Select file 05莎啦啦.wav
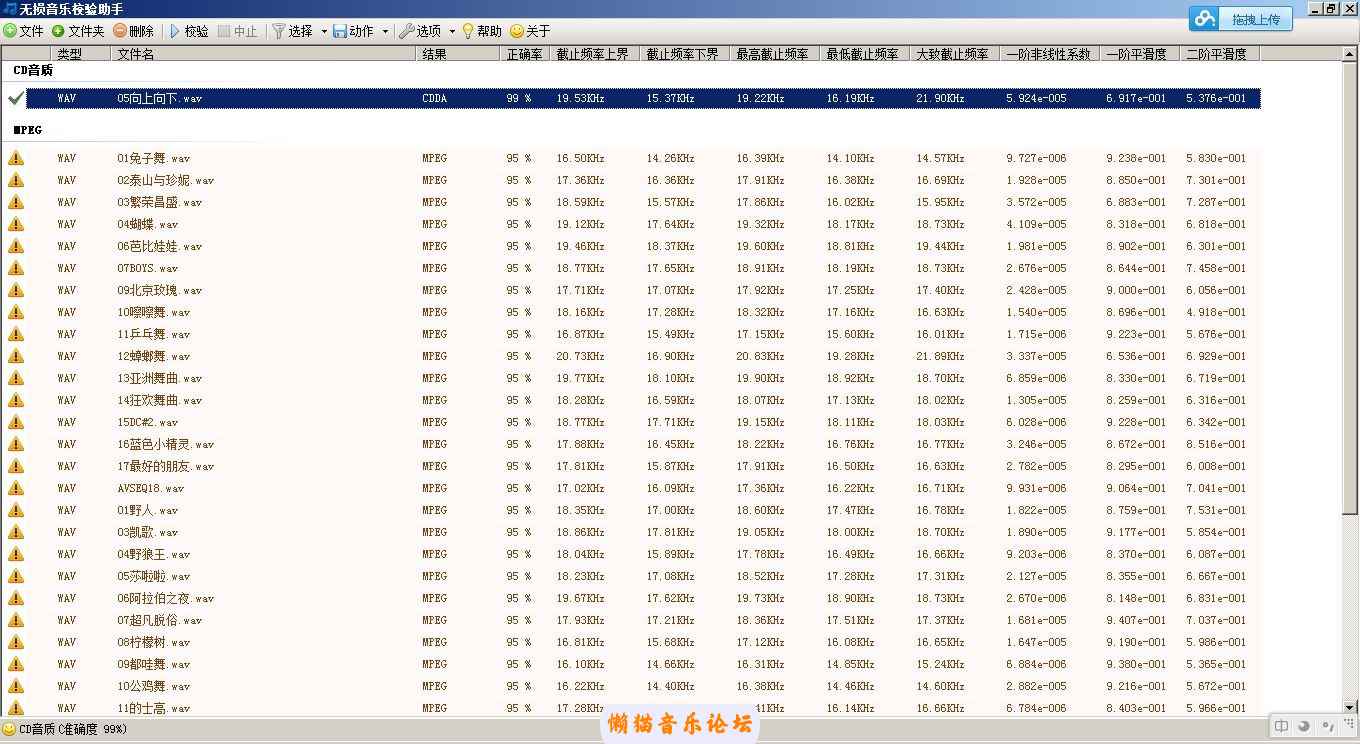This screenshot has width=1360, height=744. 153,576
